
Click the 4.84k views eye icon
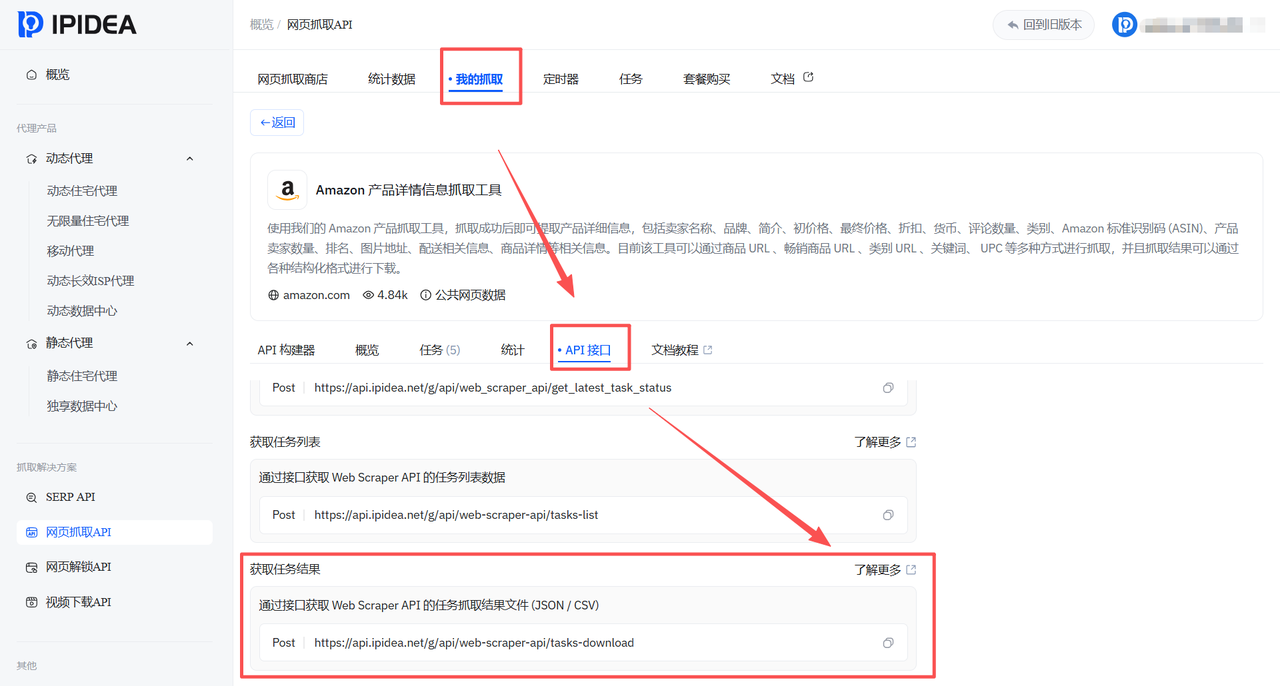coord(368,295)
